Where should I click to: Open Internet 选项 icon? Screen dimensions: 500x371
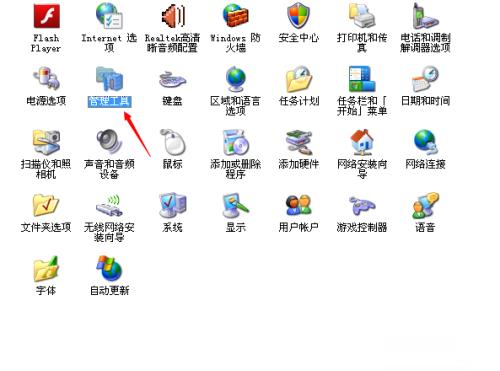109,15
